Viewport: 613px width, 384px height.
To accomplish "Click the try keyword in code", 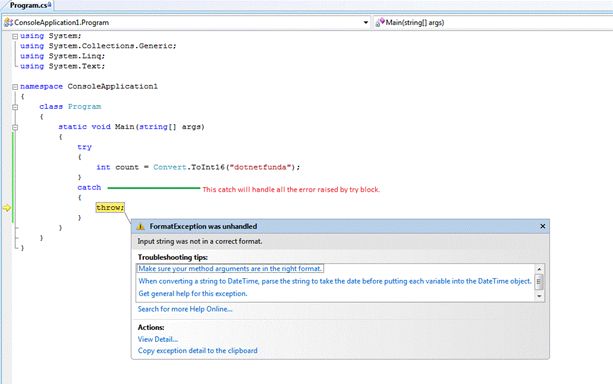I will (84, 147).
